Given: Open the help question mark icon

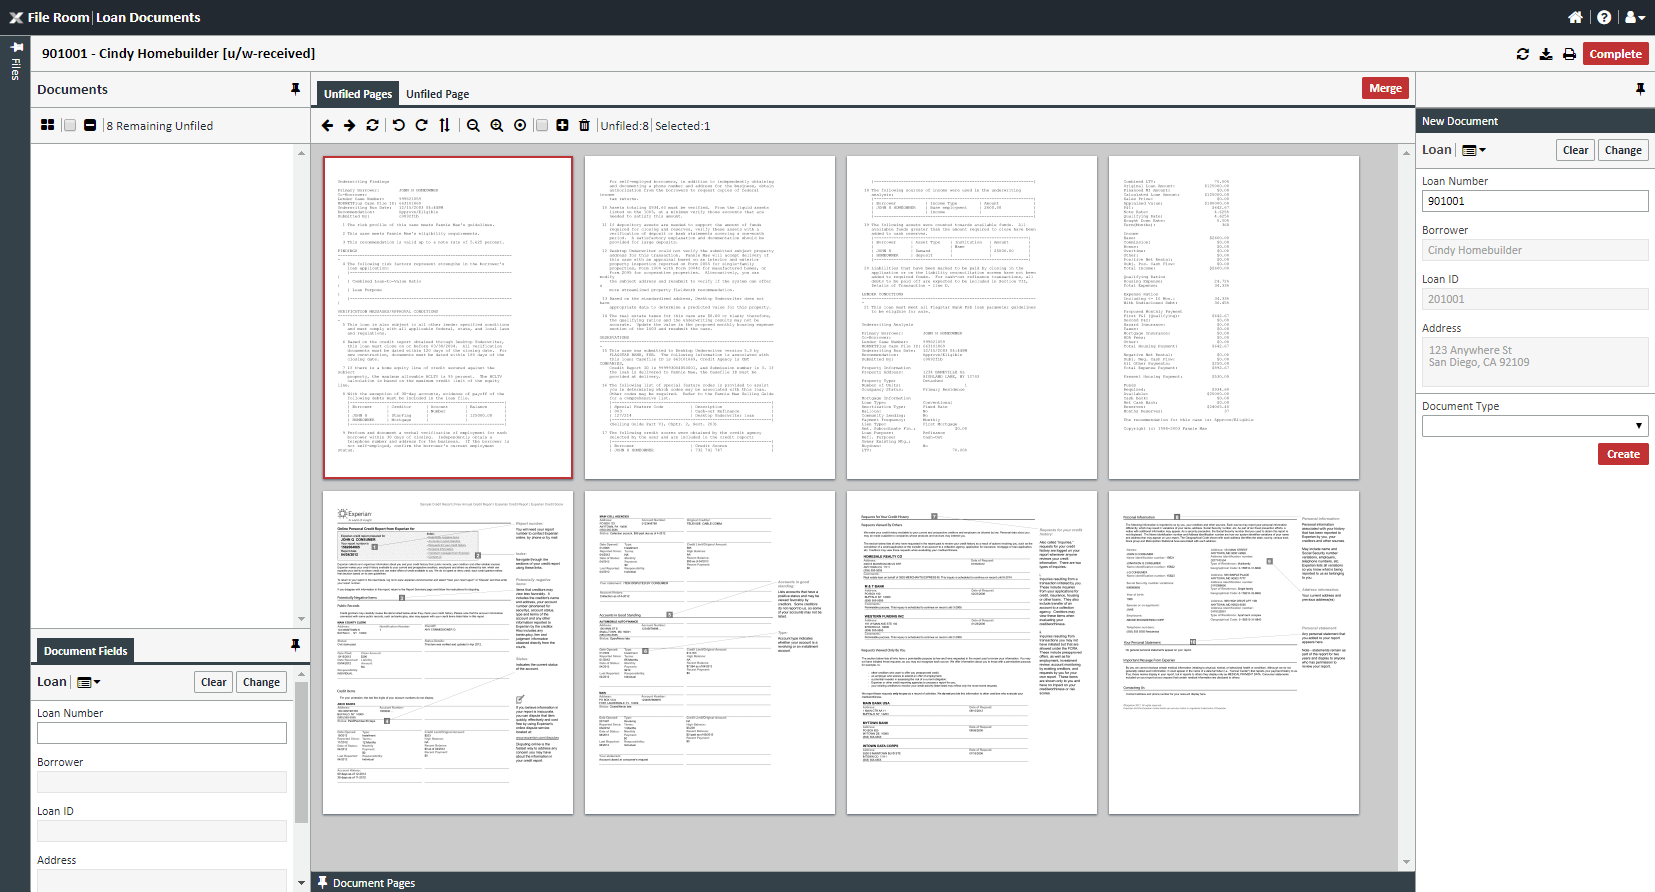Looking at the screenshot, I should click(x=1604, y=17).
